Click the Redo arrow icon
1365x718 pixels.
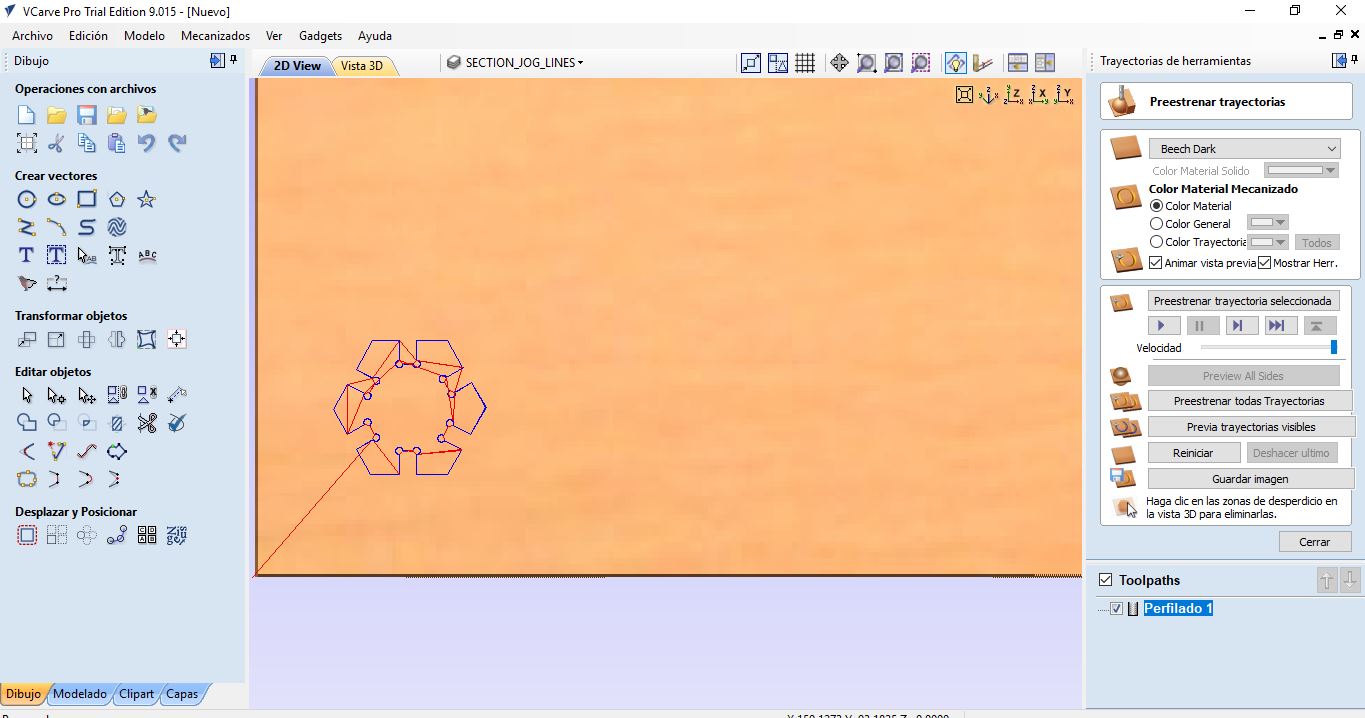177,143
